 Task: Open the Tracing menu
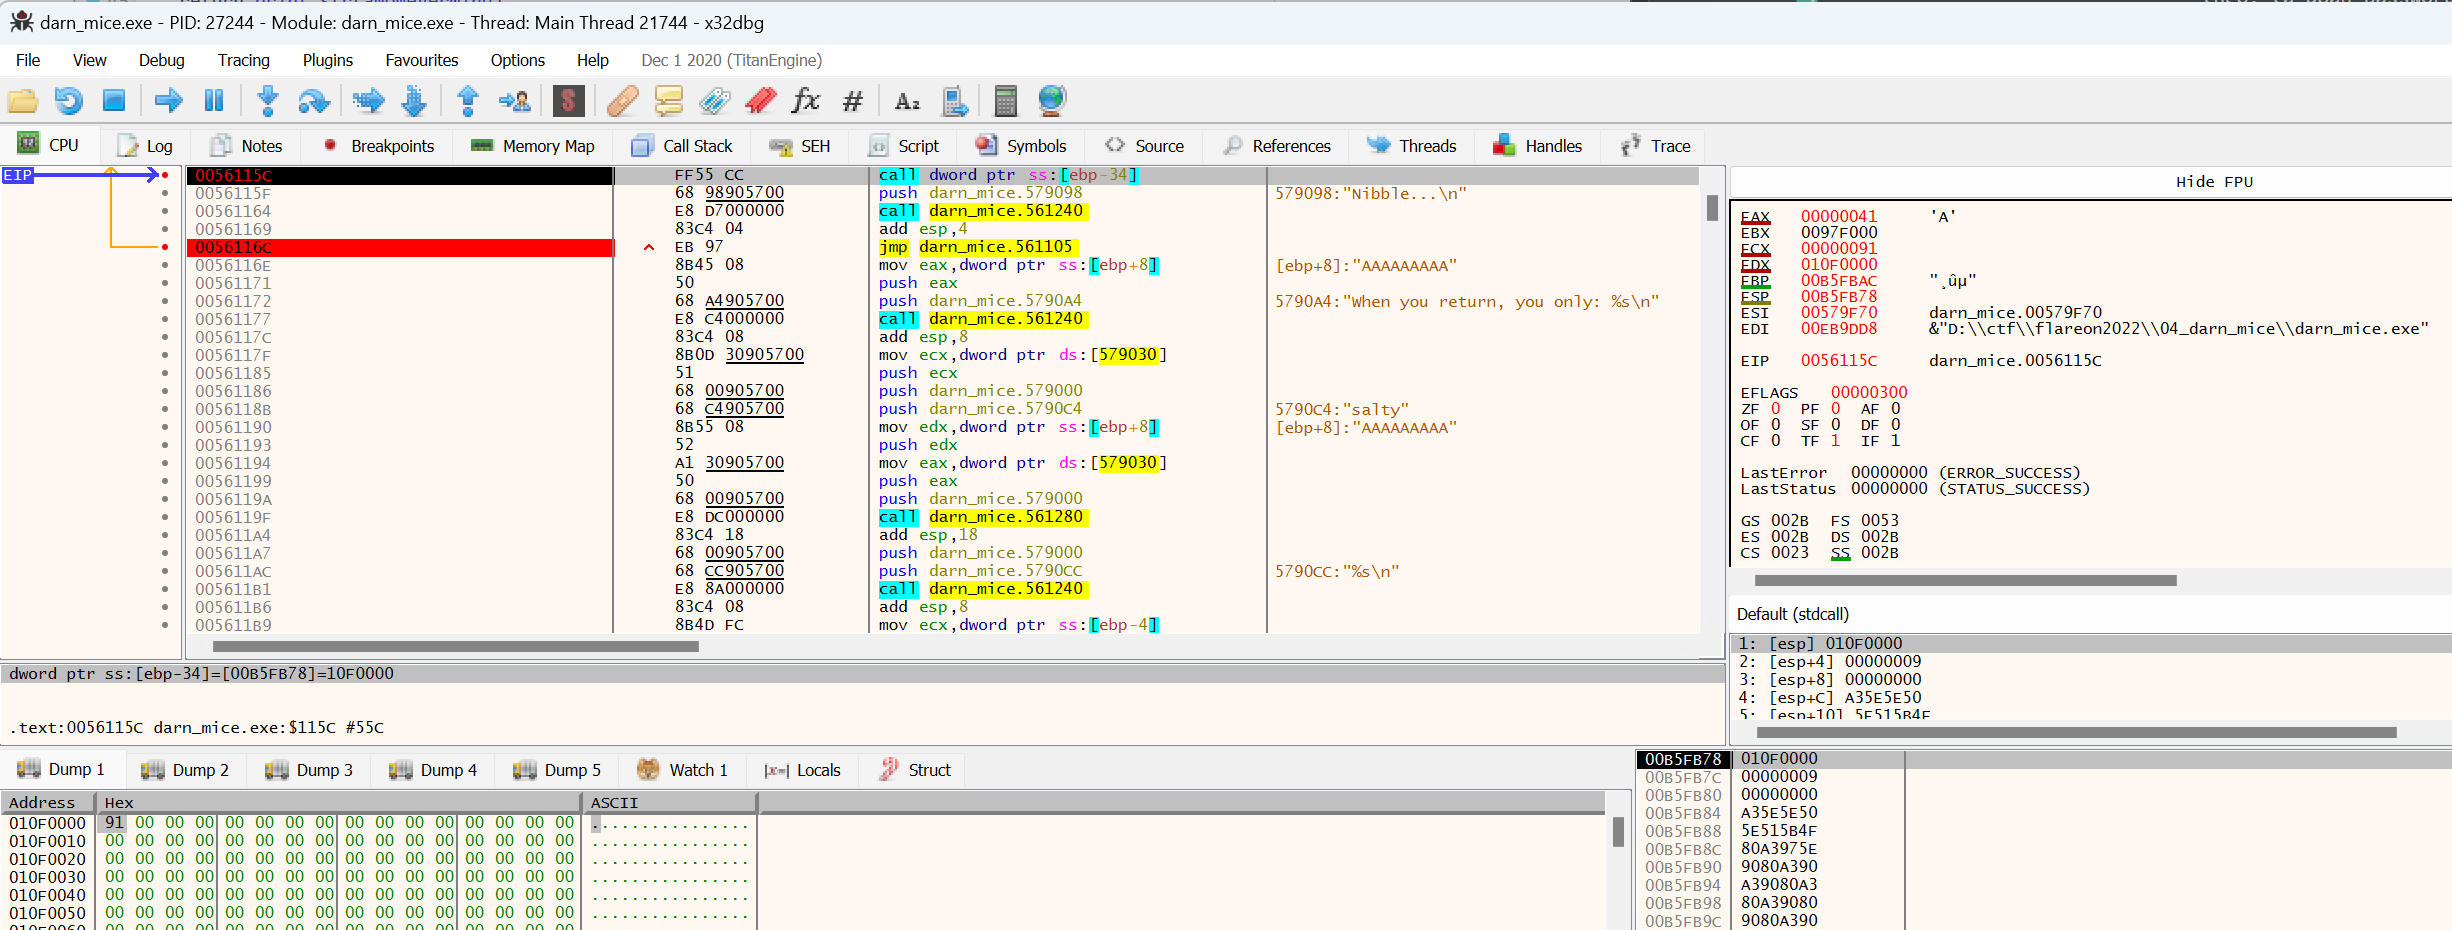(243, 60)
